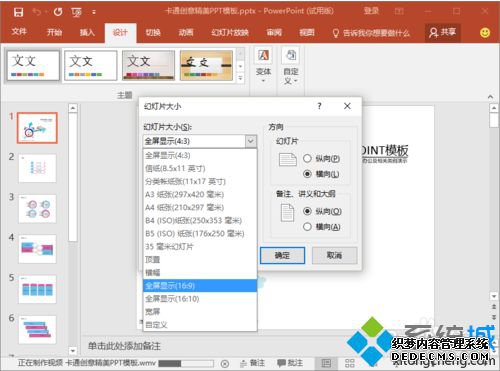
Task: Choose B4 (ISO) paper size option
Action: pos(200,220)
